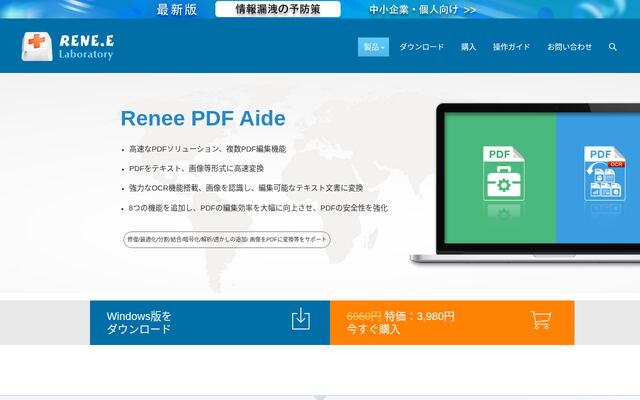Expand the 製品 dropdown menu

coord(373,47)
